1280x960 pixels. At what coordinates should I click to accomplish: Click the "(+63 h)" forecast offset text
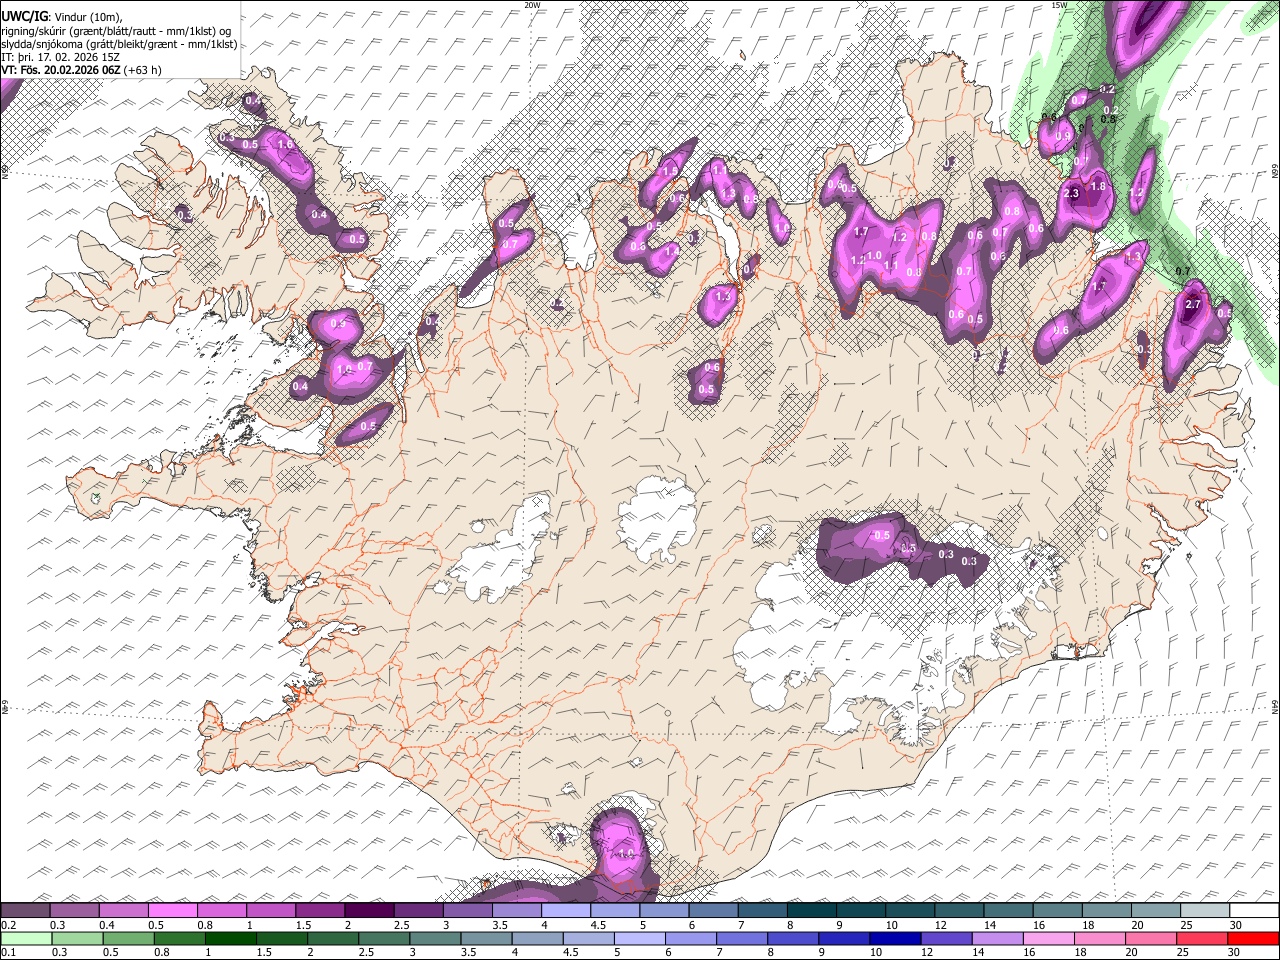143,70
